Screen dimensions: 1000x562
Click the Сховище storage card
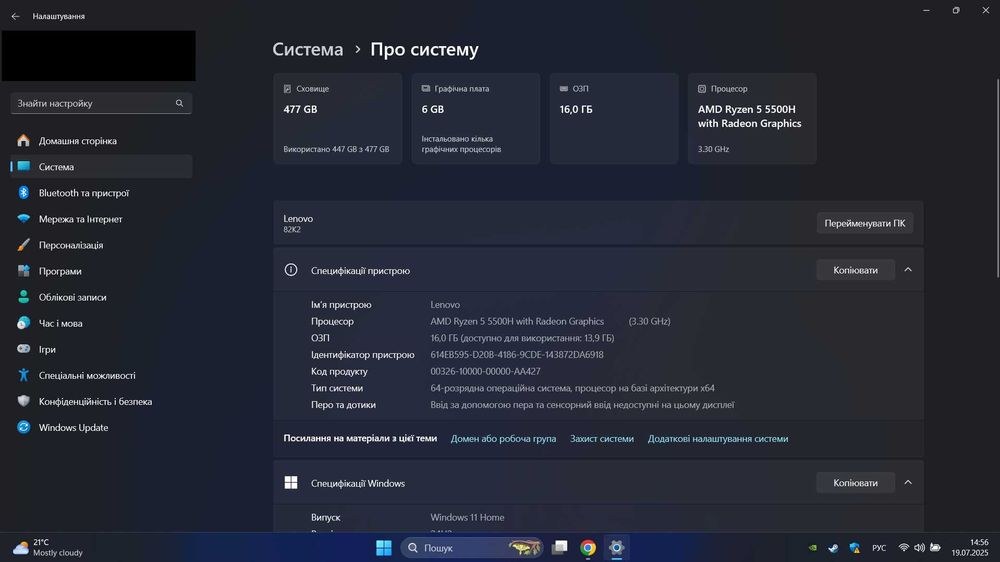click(338, 119)
